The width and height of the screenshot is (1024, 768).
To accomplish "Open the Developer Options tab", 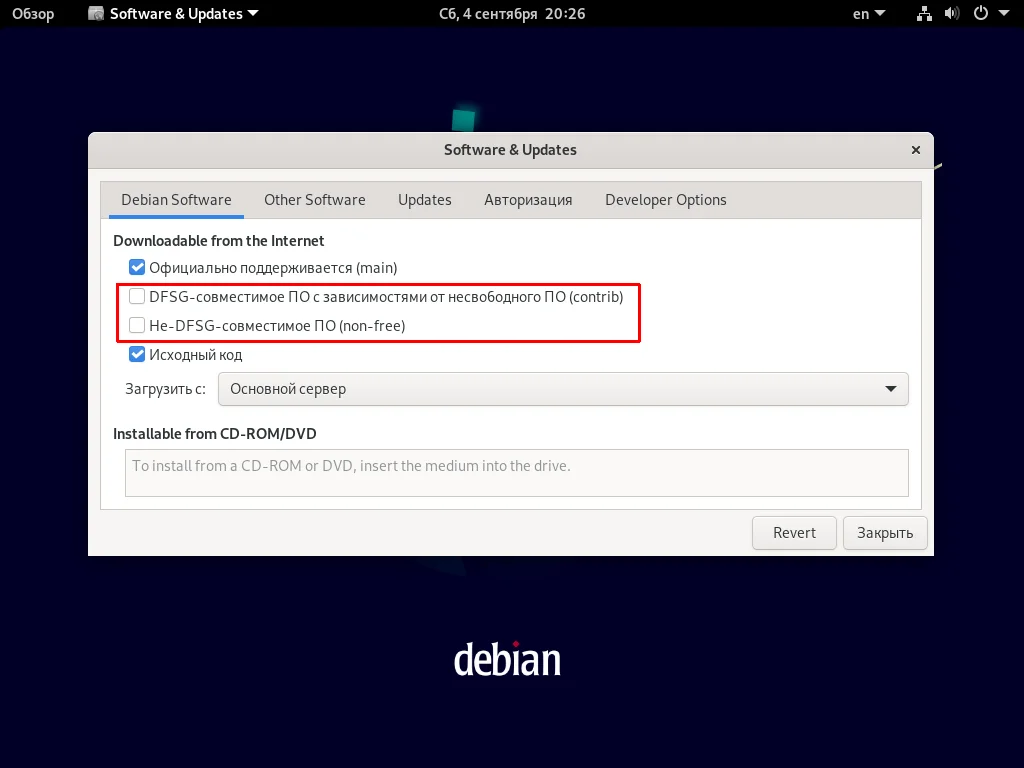I will point(665,199).
